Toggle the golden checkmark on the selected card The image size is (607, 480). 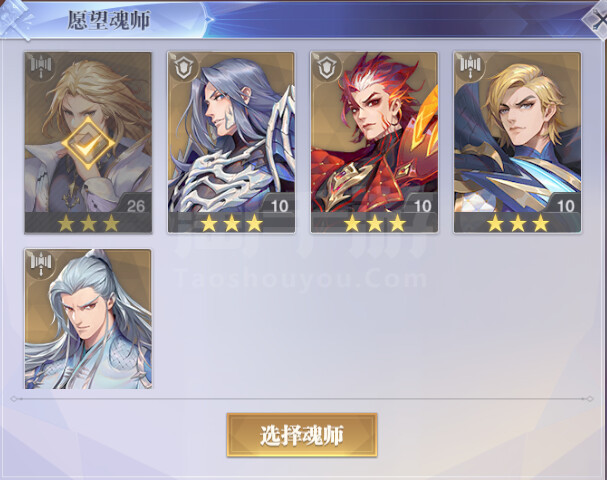tap(89, 144)
